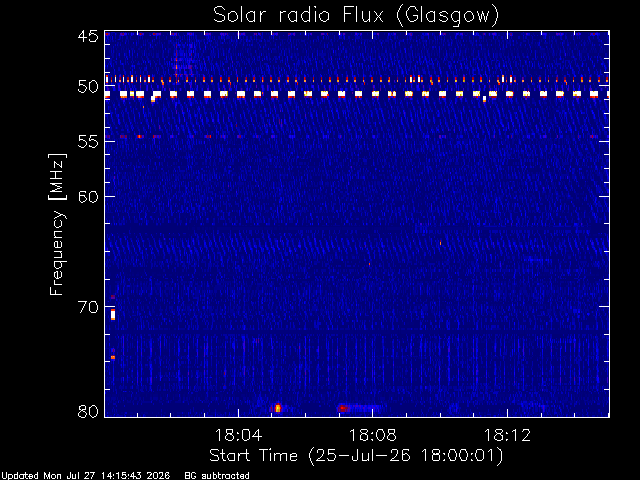This screenshot has width=640, height=480.
Task: Click the 18:04 time axis label
Action: pyautogui.click(x=238, y=435)
